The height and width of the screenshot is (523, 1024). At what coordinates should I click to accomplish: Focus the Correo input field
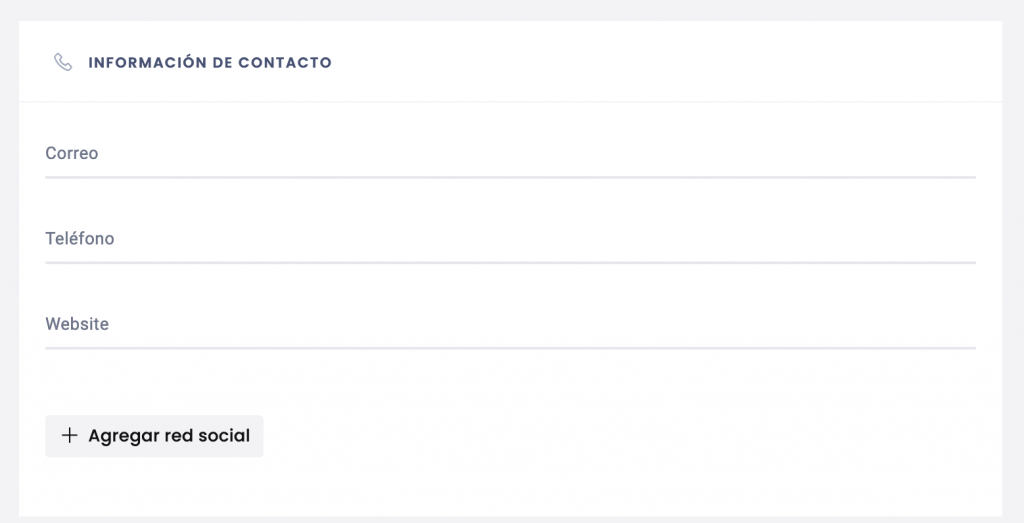[511, 153]
